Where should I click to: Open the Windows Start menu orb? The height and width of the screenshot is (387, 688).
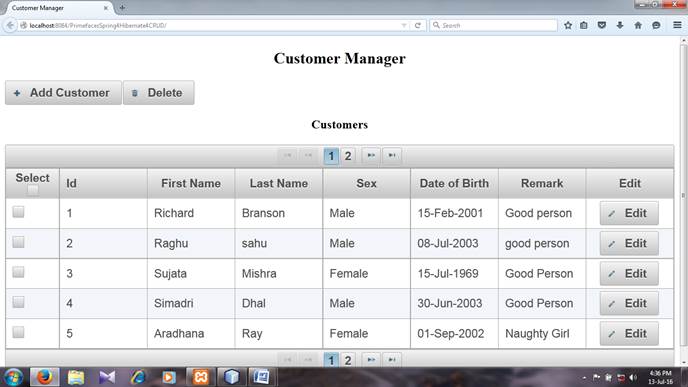13,377
